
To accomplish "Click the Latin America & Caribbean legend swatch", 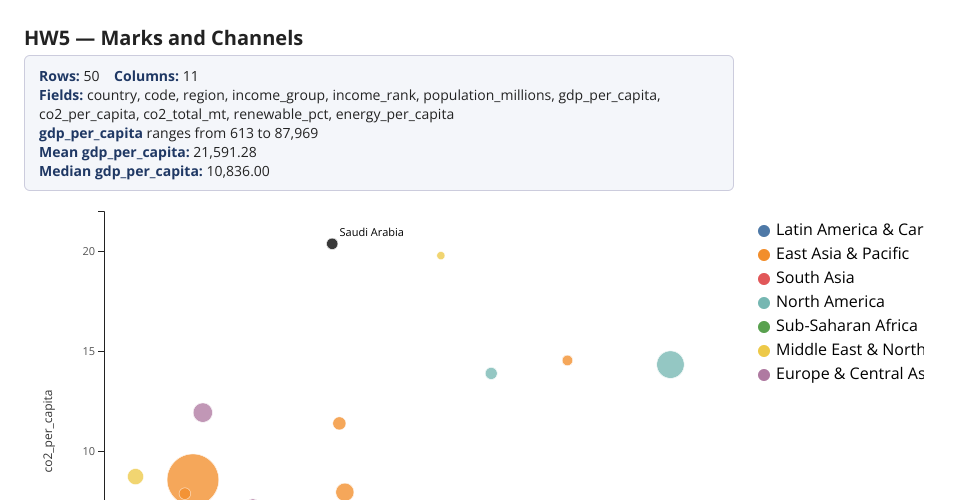I will 763,231.
